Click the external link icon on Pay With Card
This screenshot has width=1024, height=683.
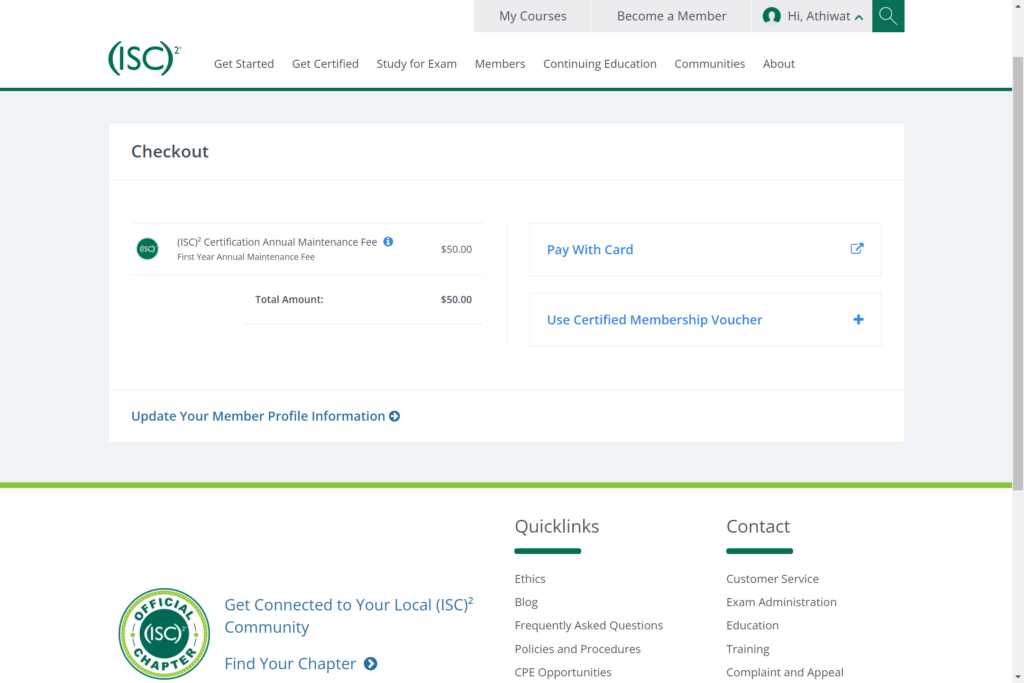(857, 249)
